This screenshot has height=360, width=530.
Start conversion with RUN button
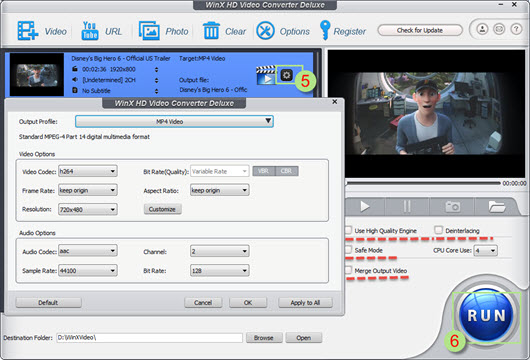click(x=486, y=315)
